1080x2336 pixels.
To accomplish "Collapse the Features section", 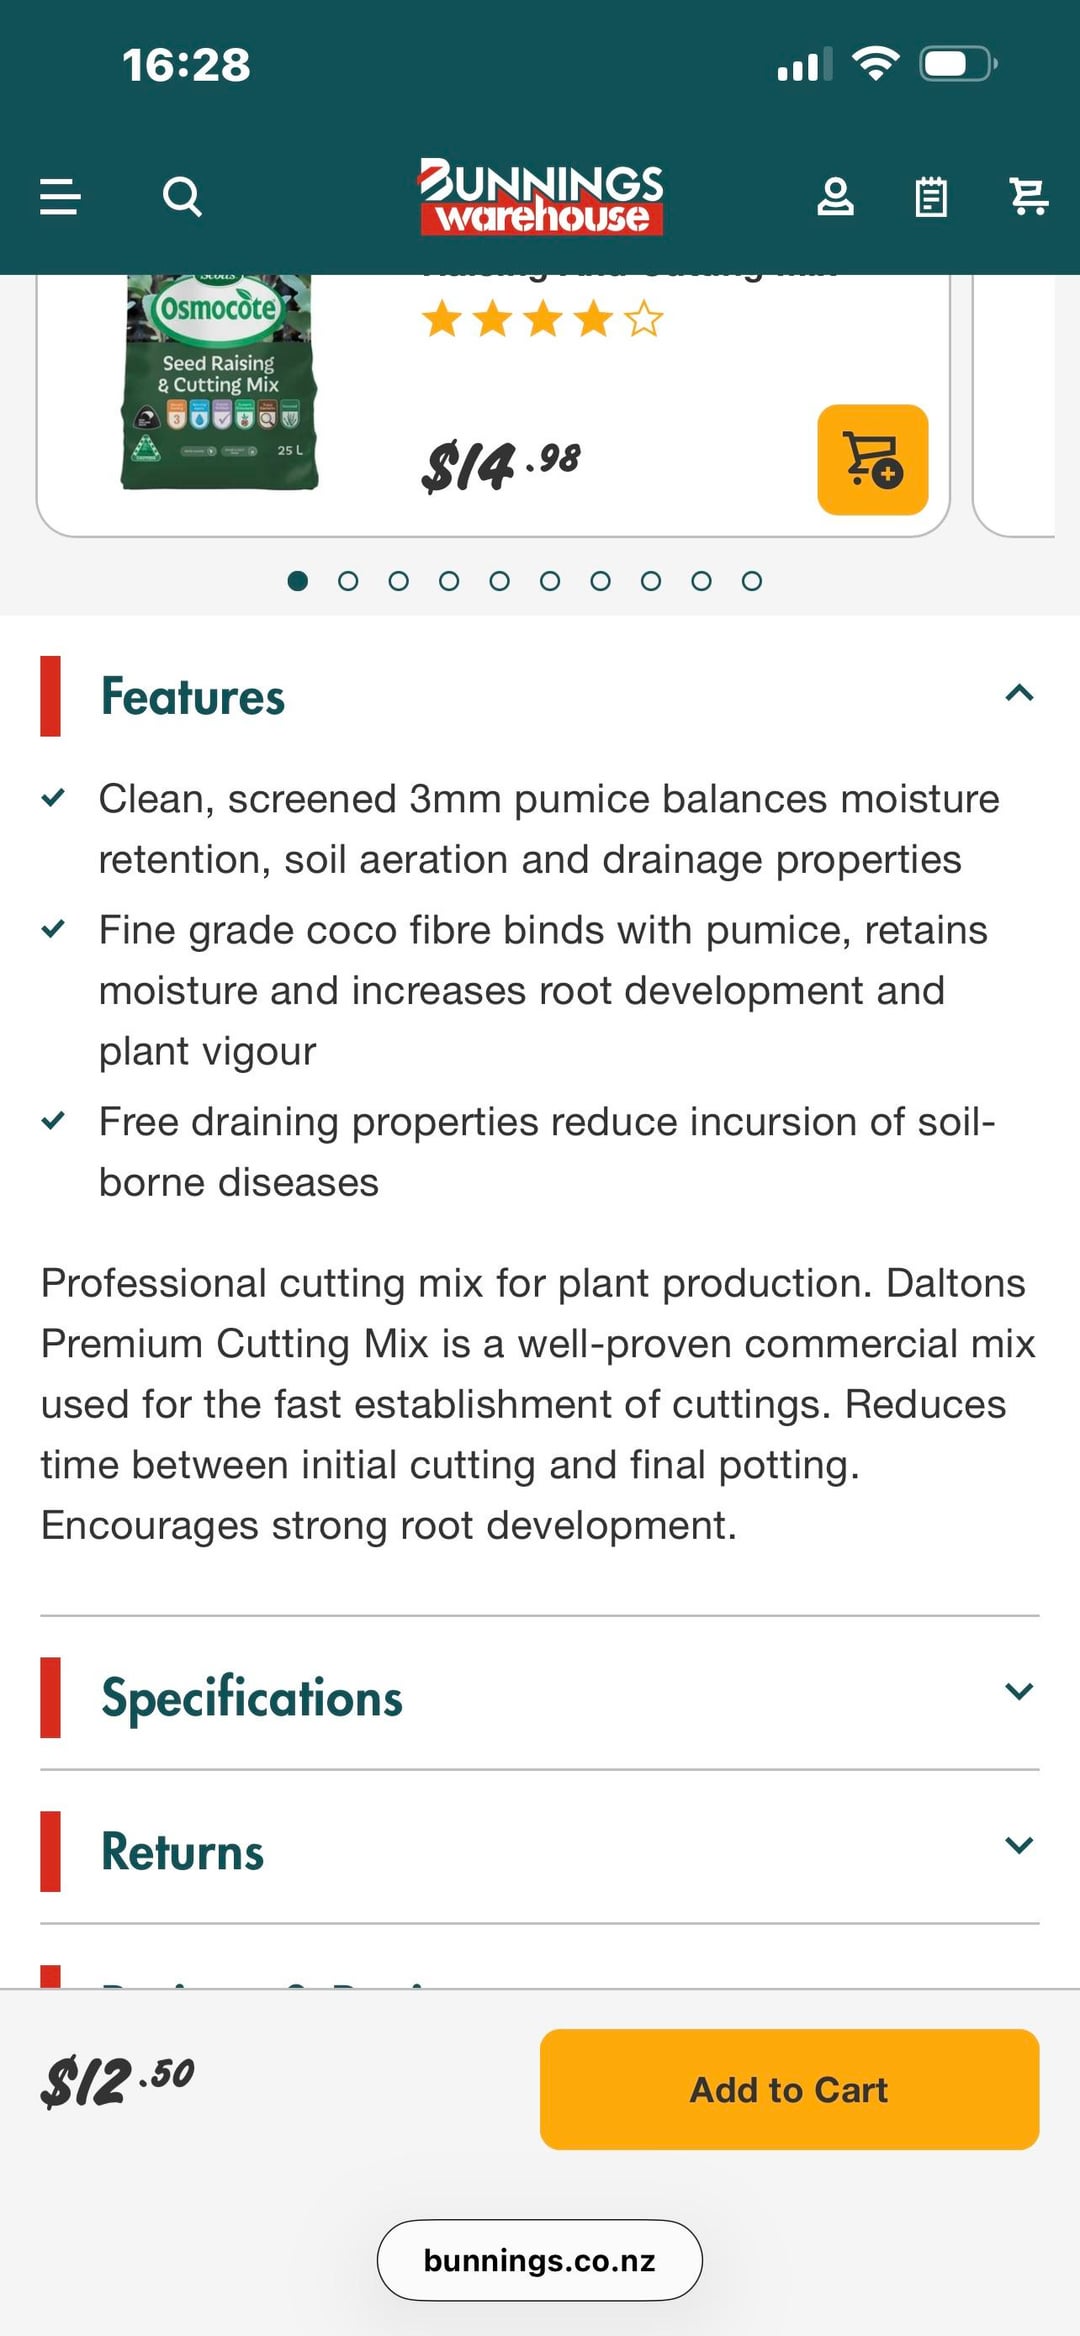I will coord(1019,694).
